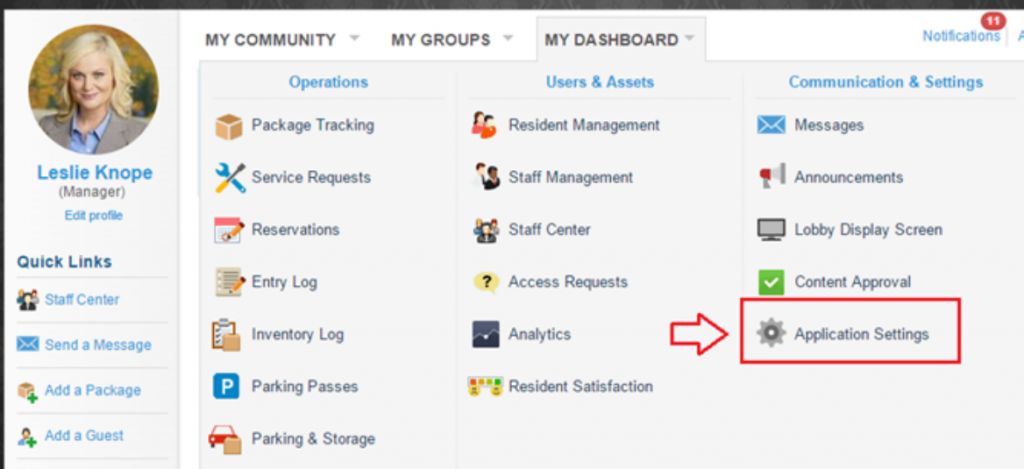
Task: Click the Reservations calendar icon
Action: pyautogui.click(x=229, y=230)
